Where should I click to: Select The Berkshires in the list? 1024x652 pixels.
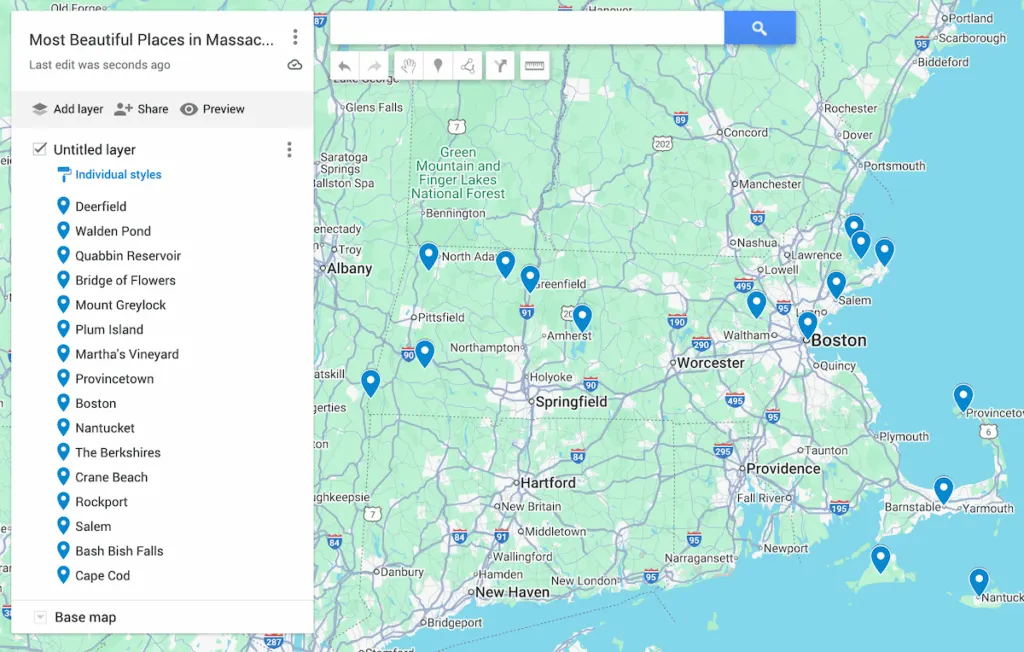click(x=118, y=453)
